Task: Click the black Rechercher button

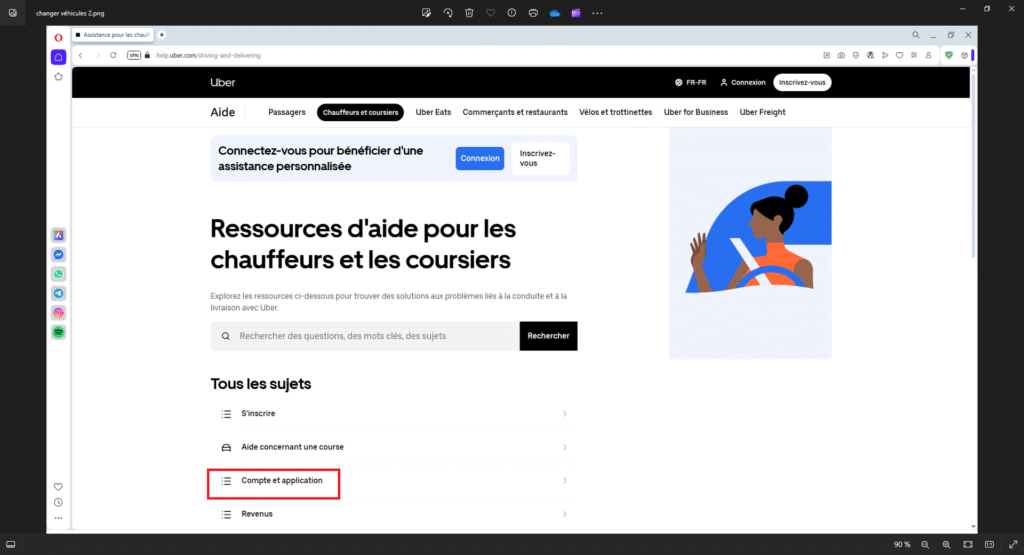Action: click(x=549, y=336)
